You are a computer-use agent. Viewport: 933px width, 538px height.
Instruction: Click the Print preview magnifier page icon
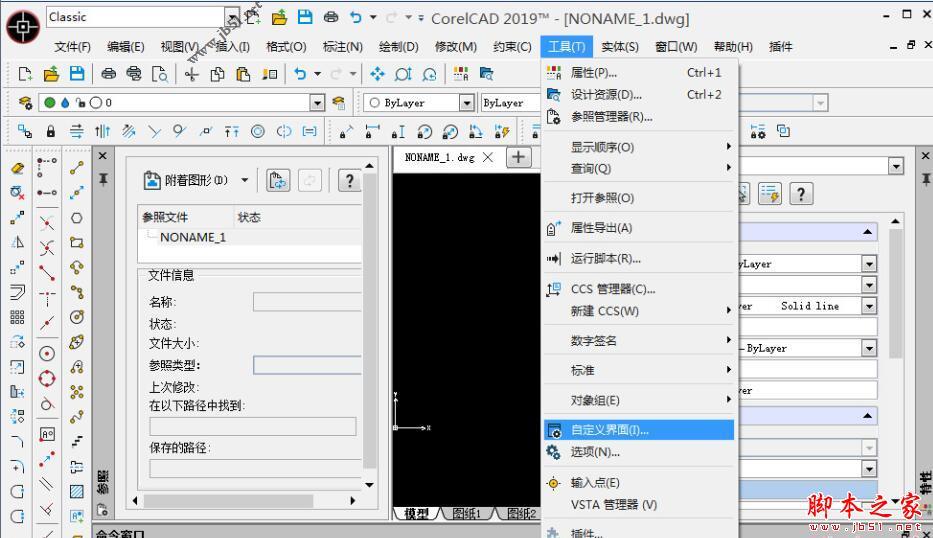159,74
